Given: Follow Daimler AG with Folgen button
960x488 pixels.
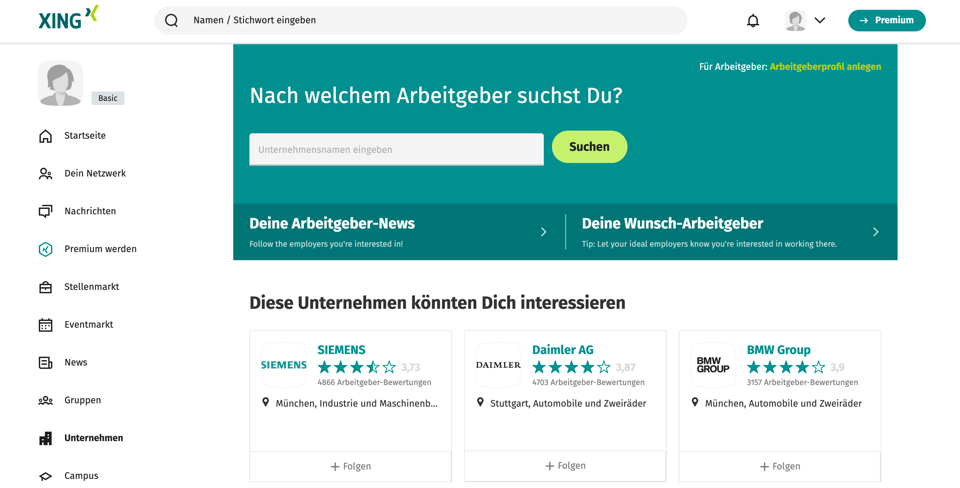Looking at the screenshot, I should click(x=565, y=466).
